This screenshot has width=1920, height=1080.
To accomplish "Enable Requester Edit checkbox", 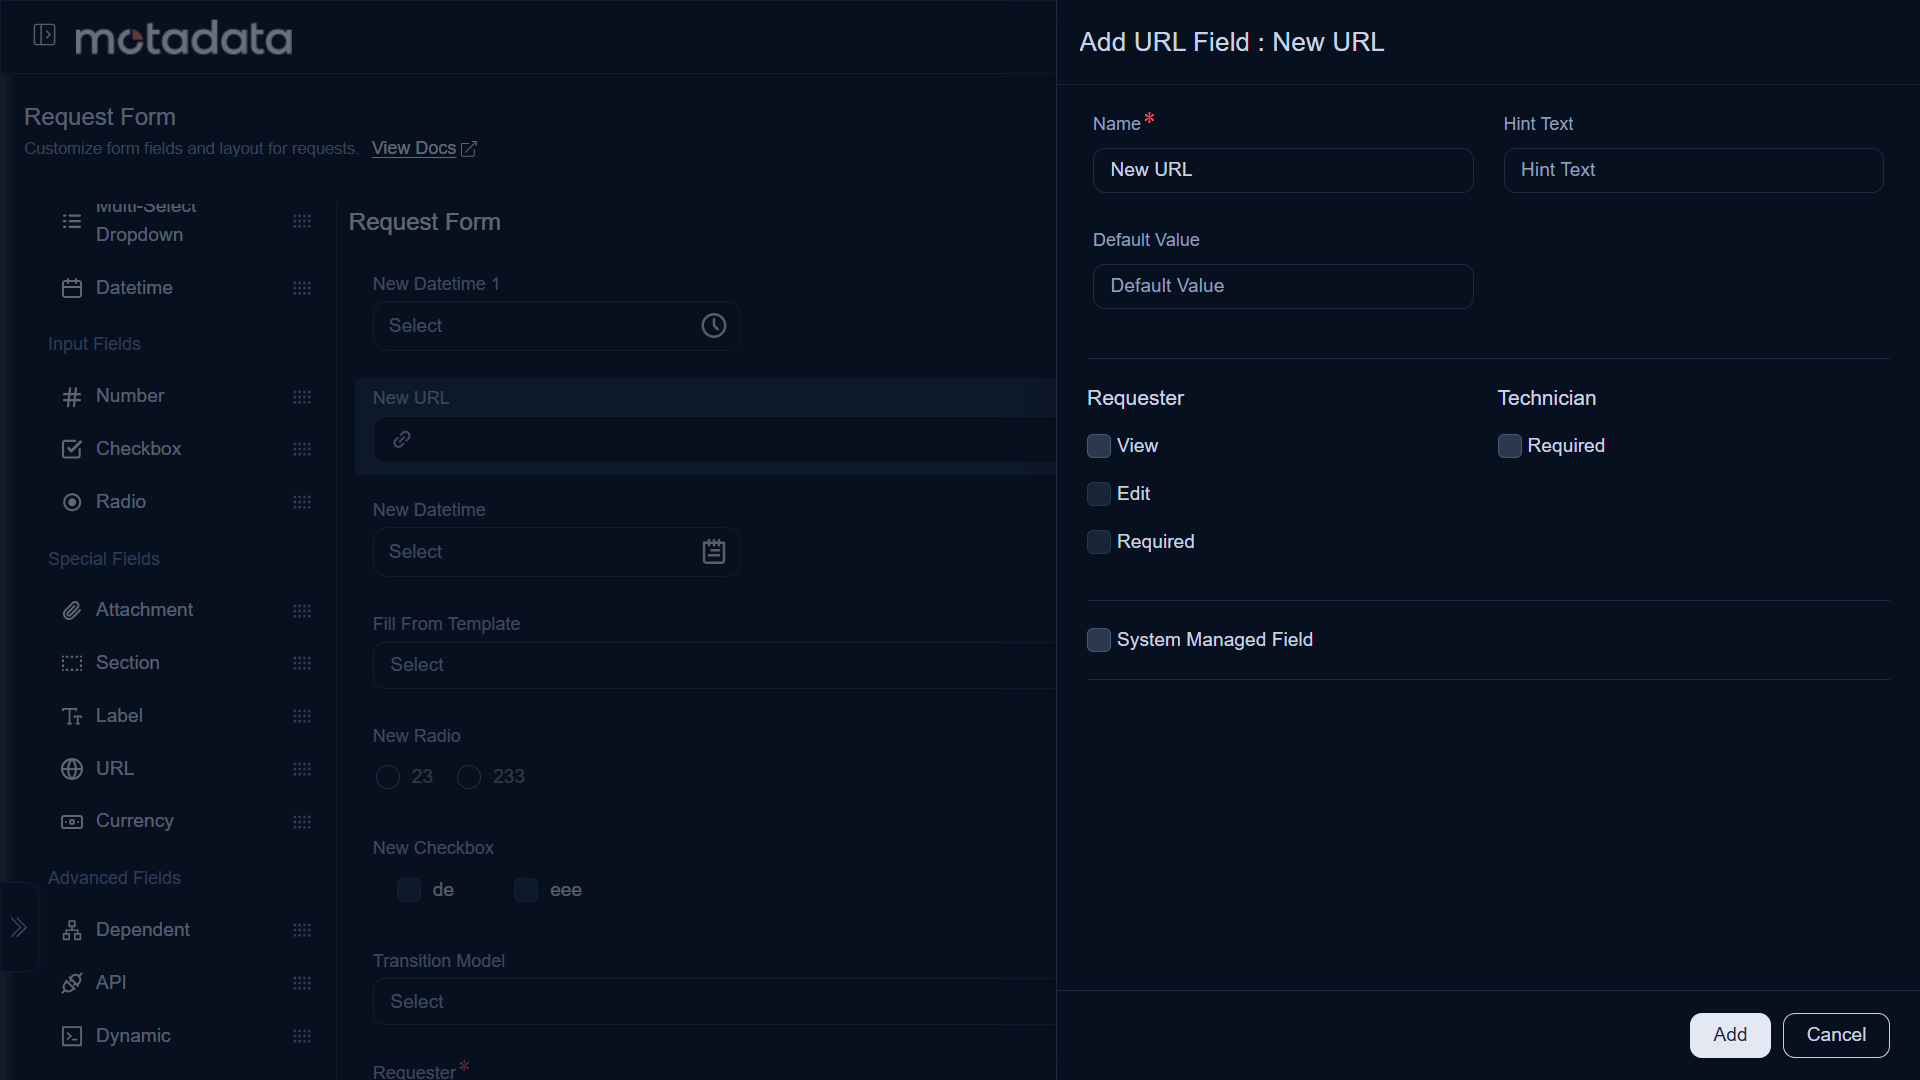I will (x=1099, y=494).
